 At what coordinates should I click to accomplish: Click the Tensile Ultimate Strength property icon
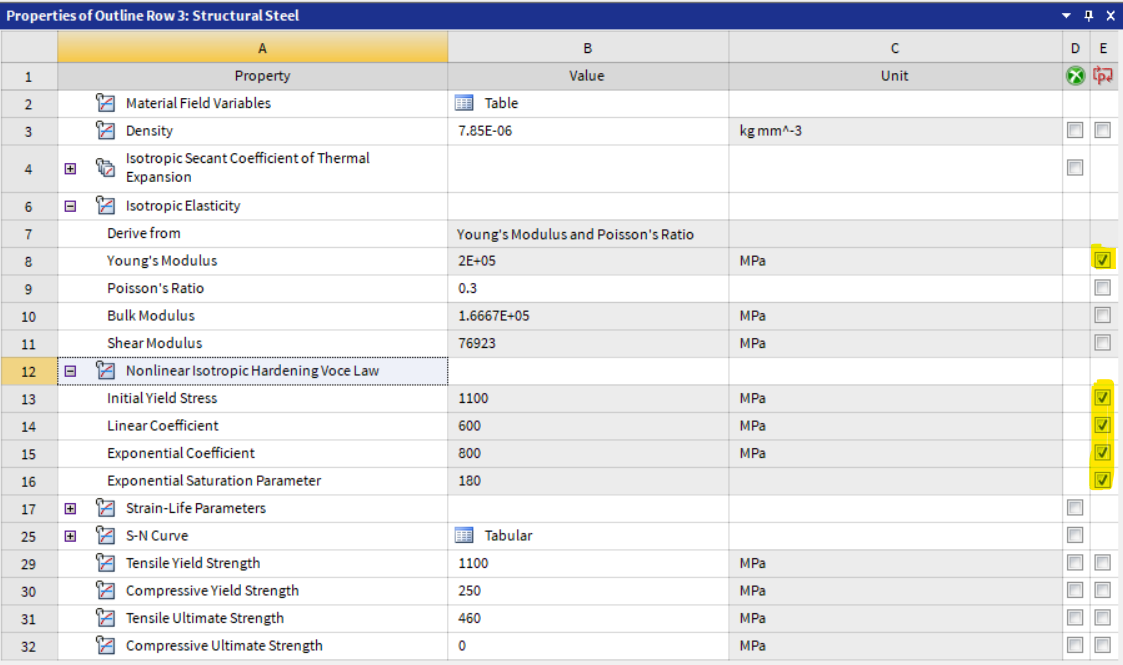point(105,618)
